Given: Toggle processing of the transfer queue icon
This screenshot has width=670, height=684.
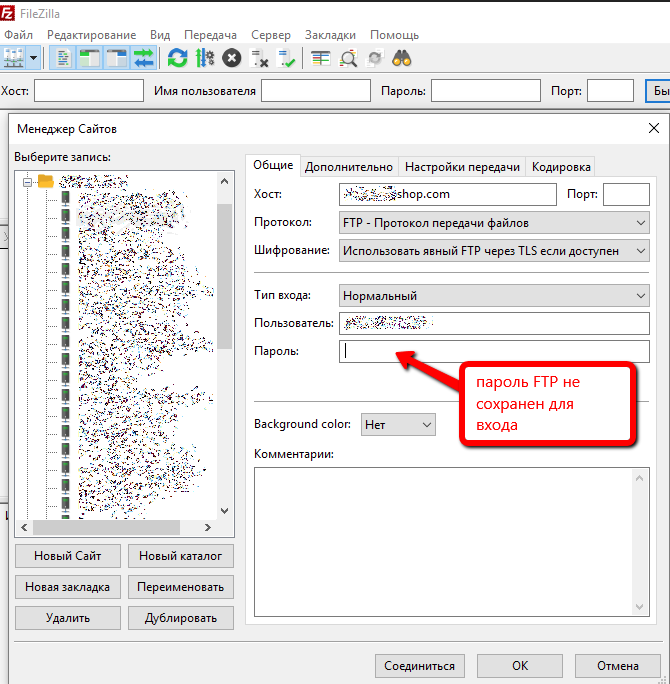Looking at the screenshot, I should (205, 58).
